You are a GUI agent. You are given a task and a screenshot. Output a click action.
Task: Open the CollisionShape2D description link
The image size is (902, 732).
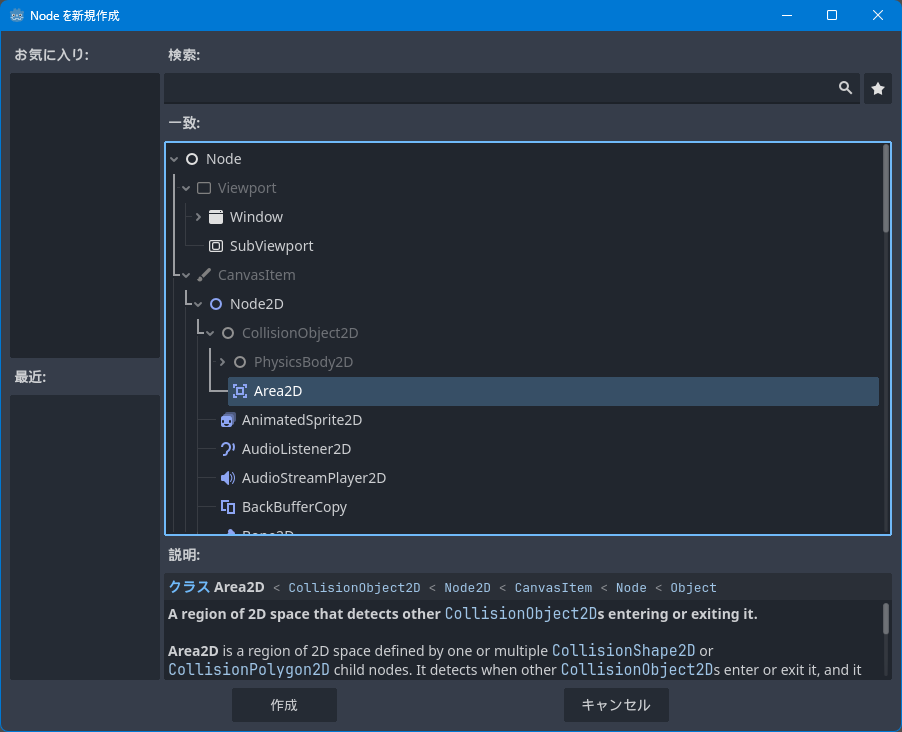click(x=624, y=651)
